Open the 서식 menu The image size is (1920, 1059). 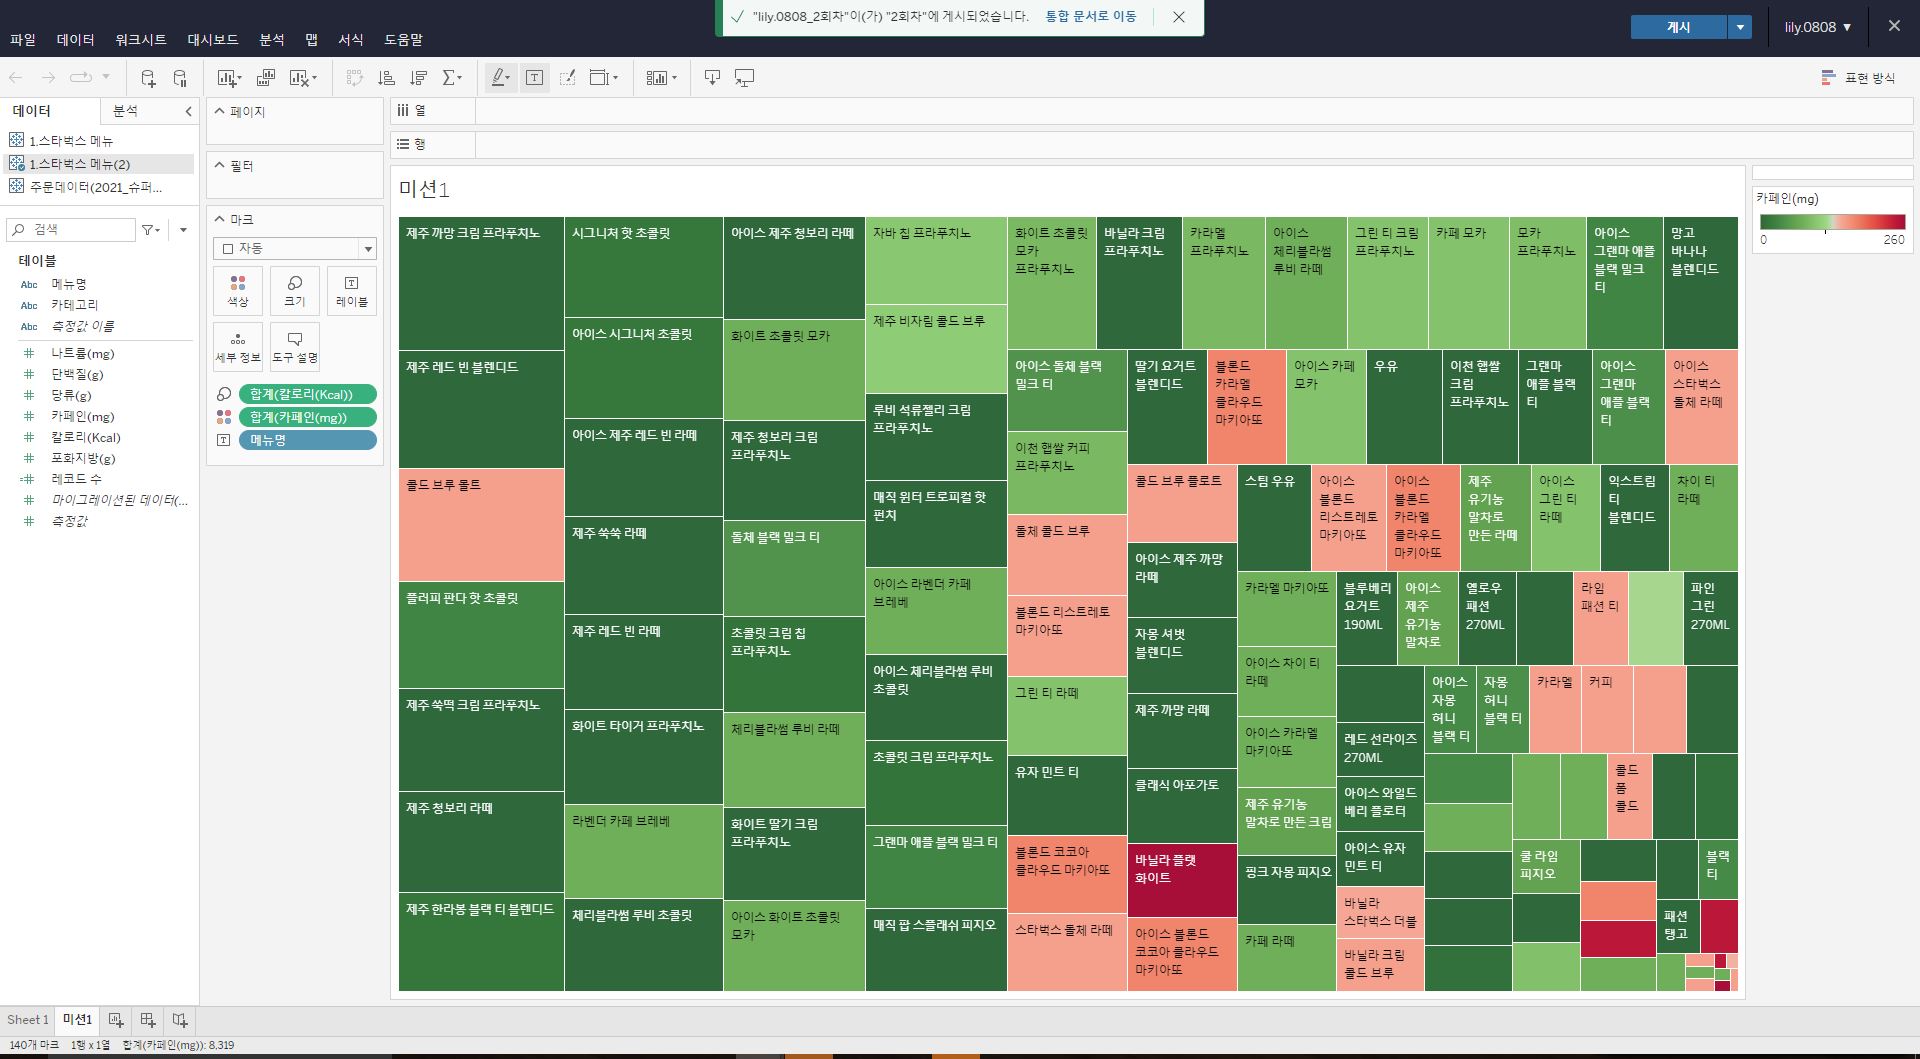click(x=350, y=39)
